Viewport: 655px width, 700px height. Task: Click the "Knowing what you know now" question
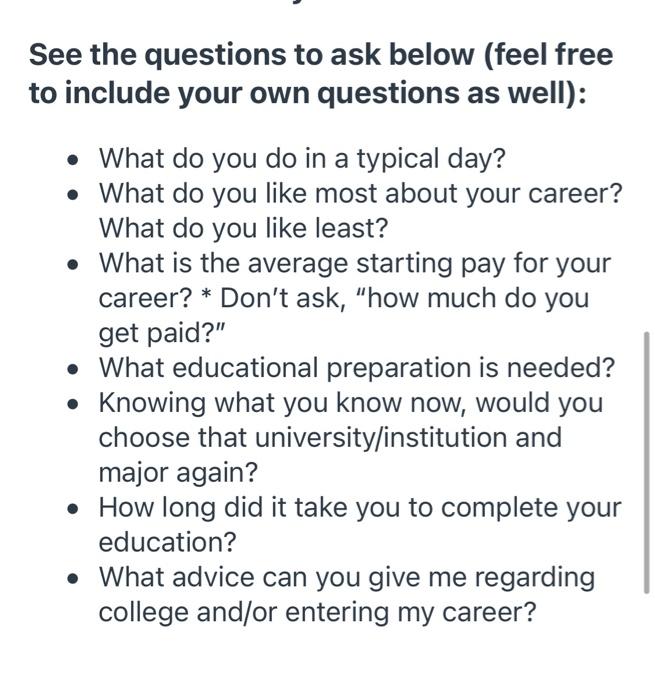pos(350,402)
